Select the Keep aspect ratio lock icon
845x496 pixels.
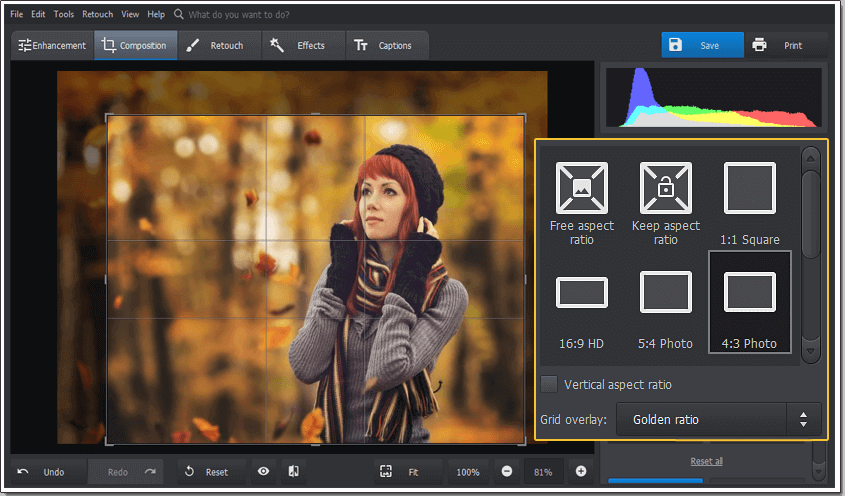click(x=666, y=187)
